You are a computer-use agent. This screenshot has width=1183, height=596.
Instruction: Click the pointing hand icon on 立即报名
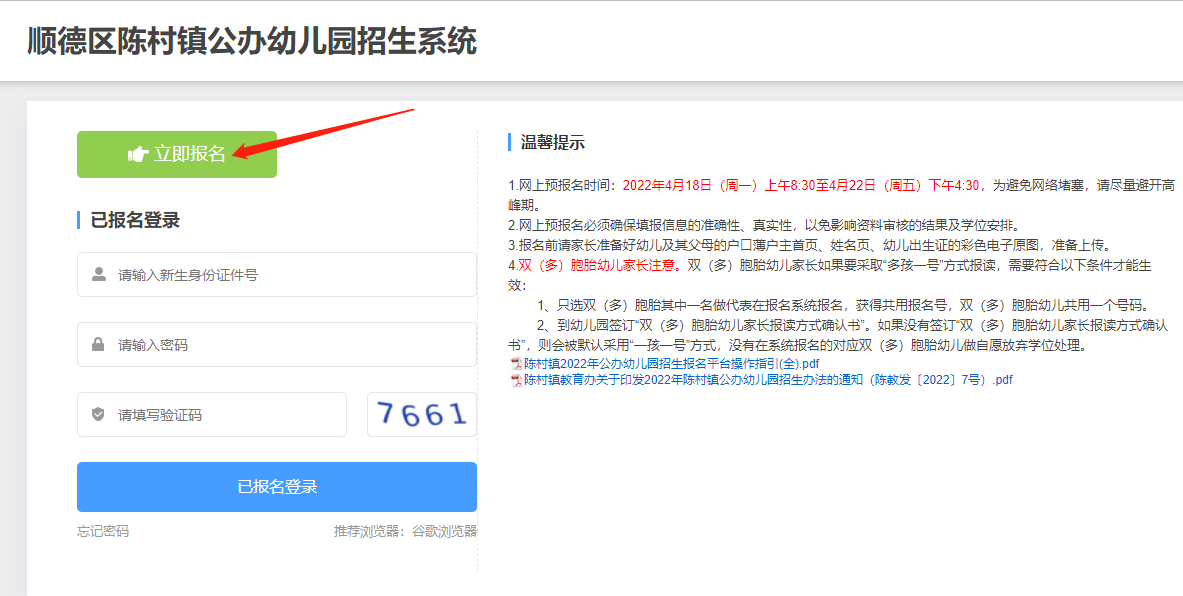tap(138, 154)
